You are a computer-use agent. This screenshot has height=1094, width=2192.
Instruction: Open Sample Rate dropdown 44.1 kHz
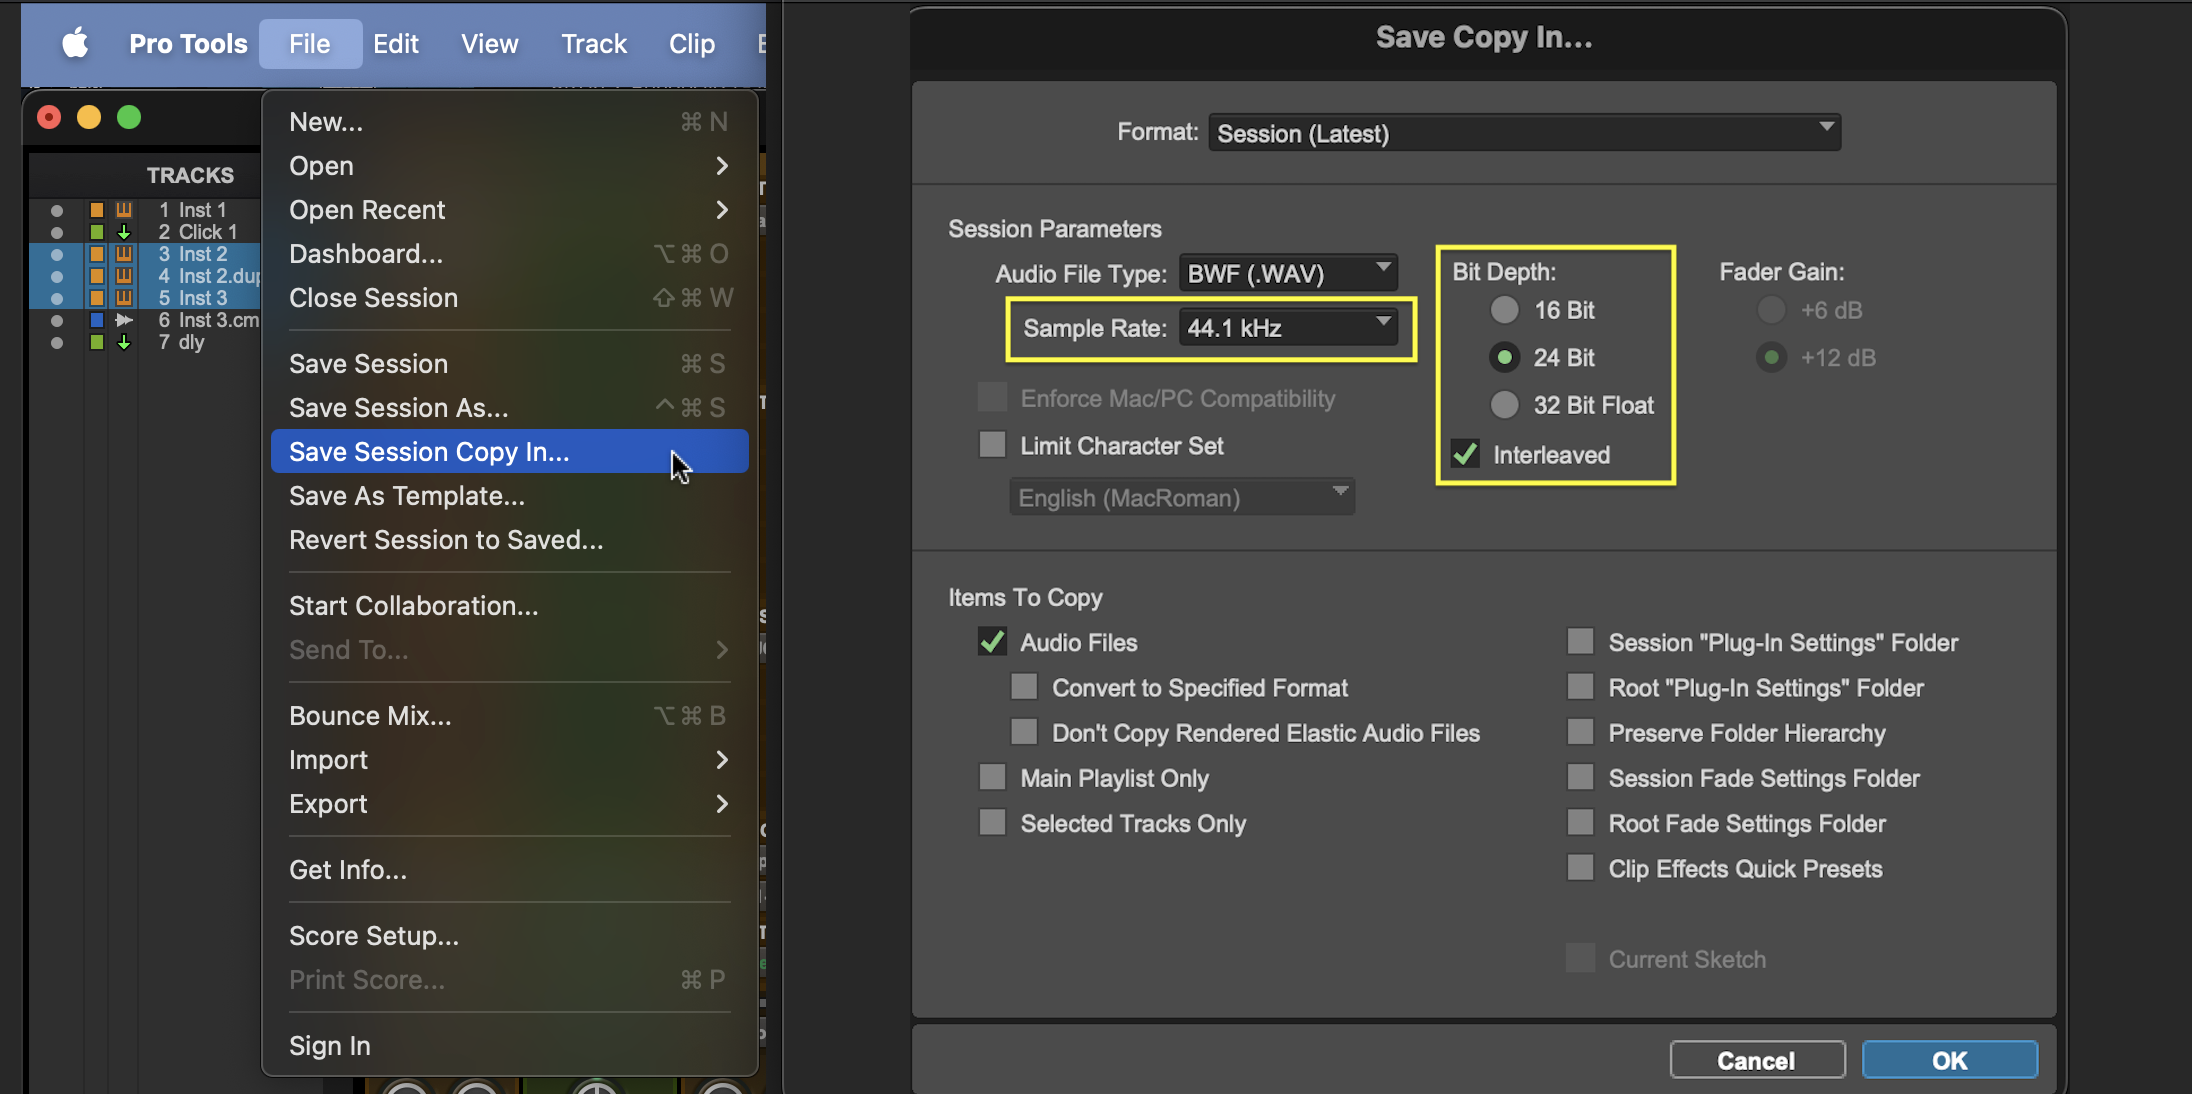1288,327
